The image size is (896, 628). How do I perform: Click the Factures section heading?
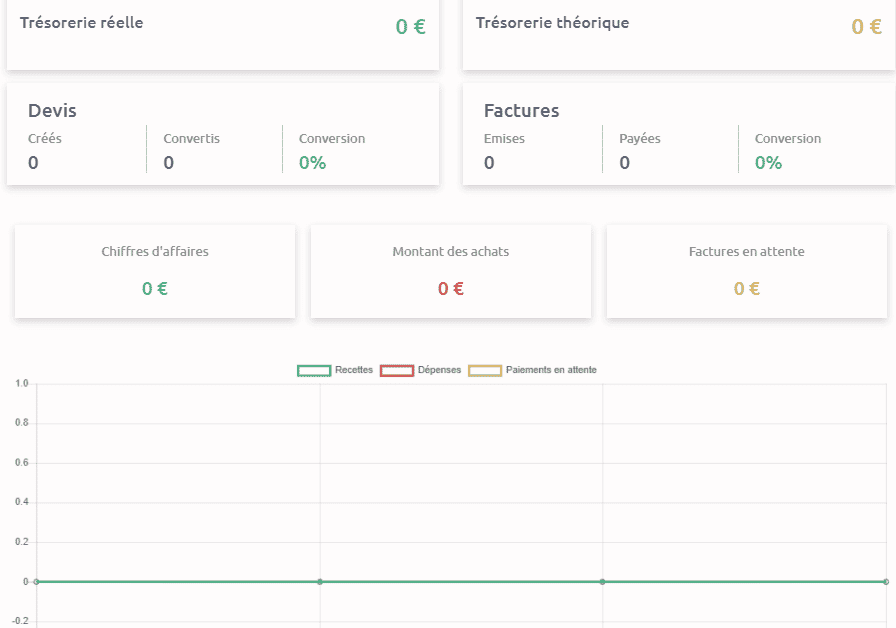click(521, 110)
